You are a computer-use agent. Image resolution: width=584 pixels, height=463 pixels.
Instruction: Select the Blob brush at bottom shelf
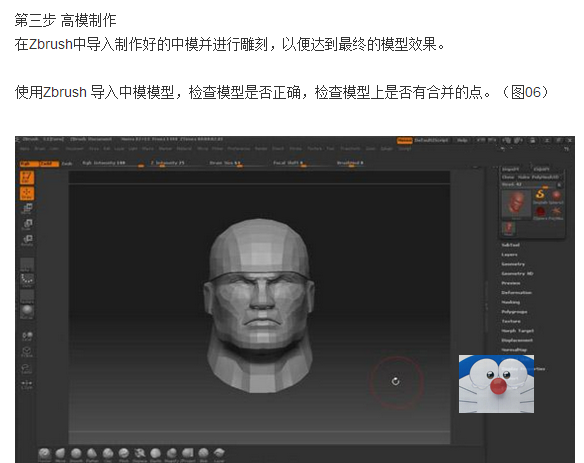pos(203,454)
